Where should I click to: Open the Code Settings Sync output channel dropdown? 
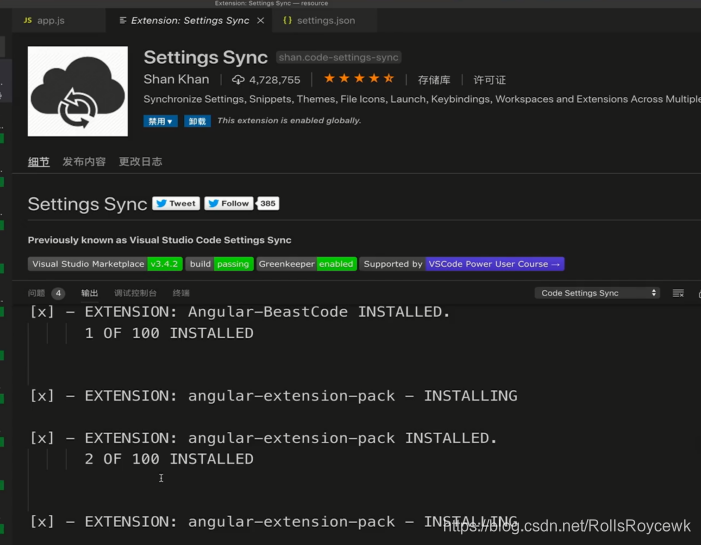click(597, 293)
